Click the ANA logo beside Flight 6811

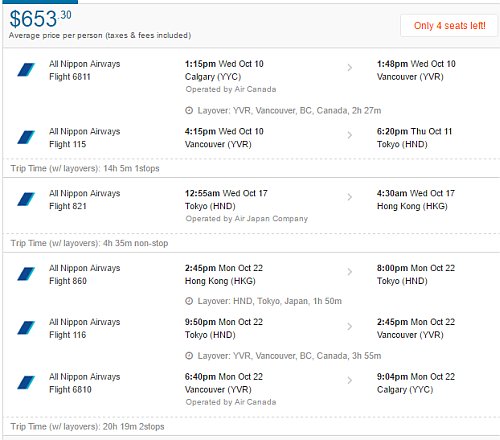coord(26,70)
